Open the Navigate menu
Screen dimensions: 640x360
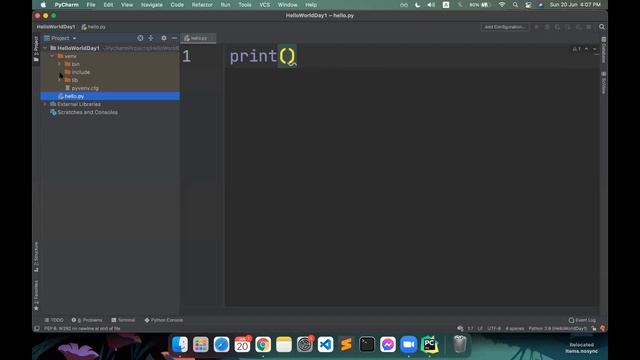[151, 5]
